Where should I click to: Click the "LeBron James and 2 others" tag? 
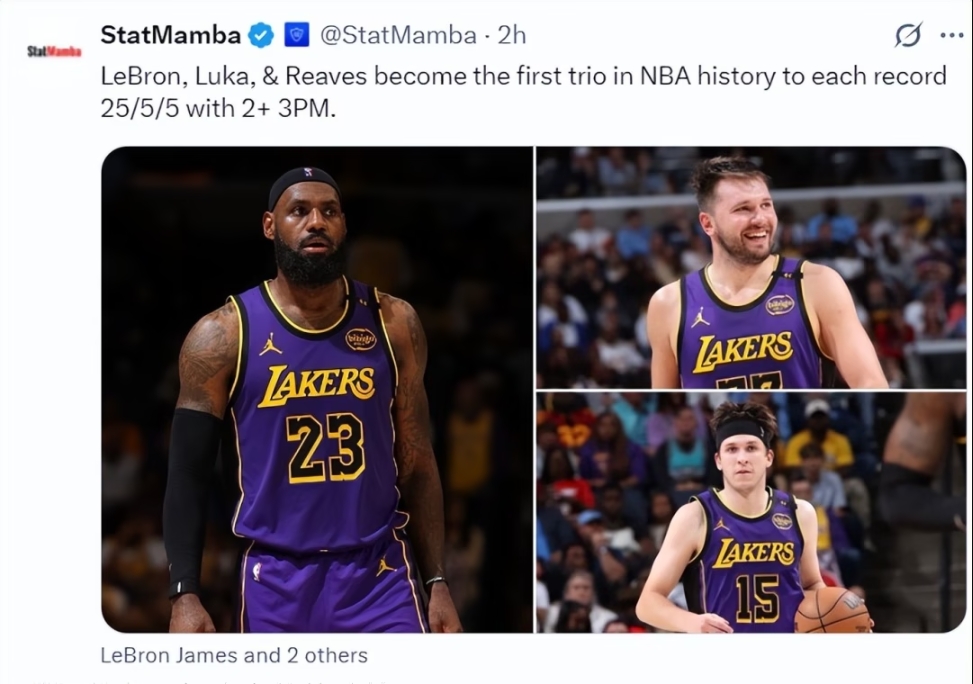tap(234, 656)
